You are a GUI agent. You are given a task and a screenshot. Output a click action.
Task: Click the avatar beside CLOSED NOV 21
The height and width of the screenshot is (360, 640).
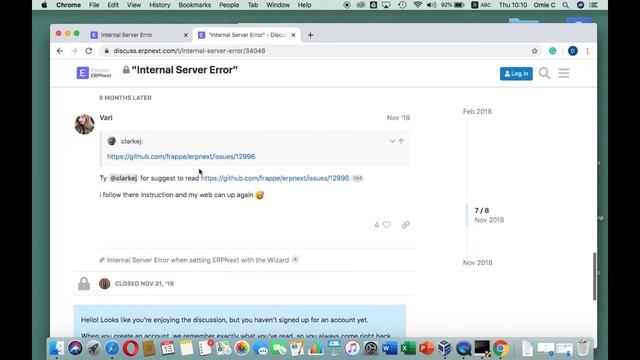pyautogui.click(x=104, y=283)
